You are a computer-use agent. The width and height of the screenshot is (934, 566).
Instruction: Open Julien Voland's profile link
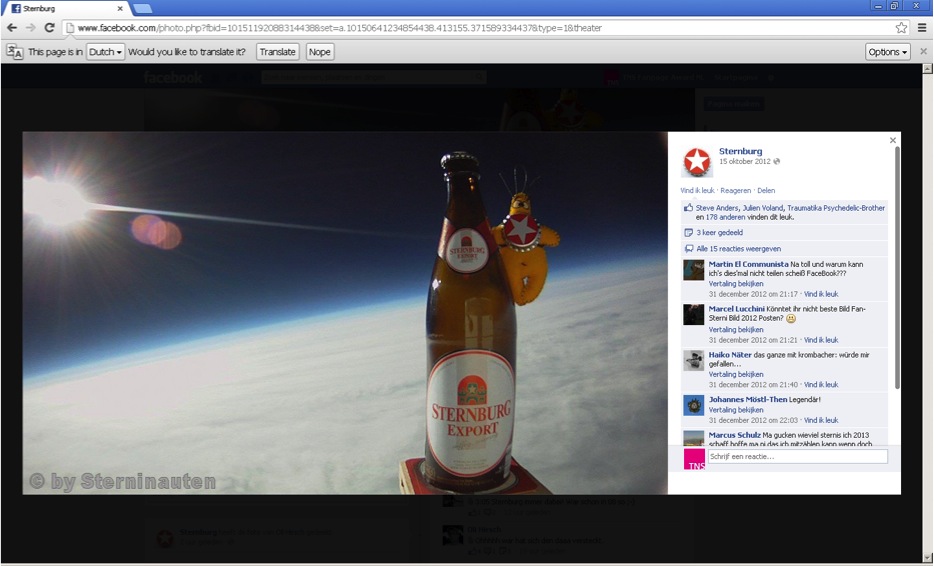click(x=762, y=208)
